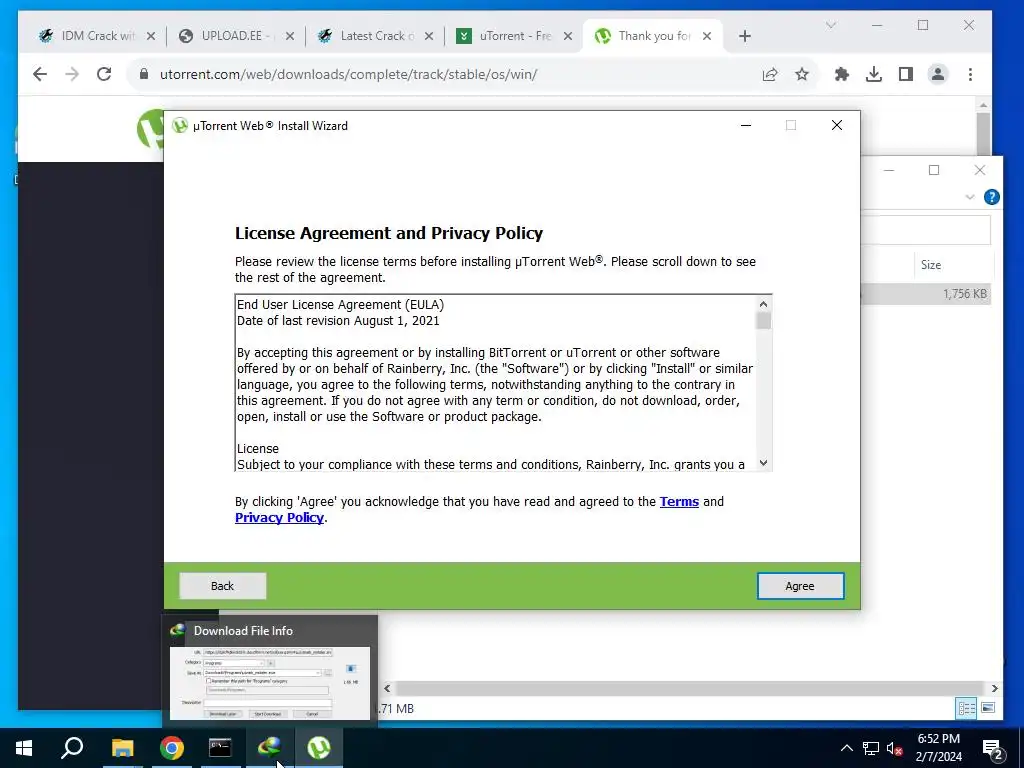Reload the utorrent.com page

coord(104,74)
